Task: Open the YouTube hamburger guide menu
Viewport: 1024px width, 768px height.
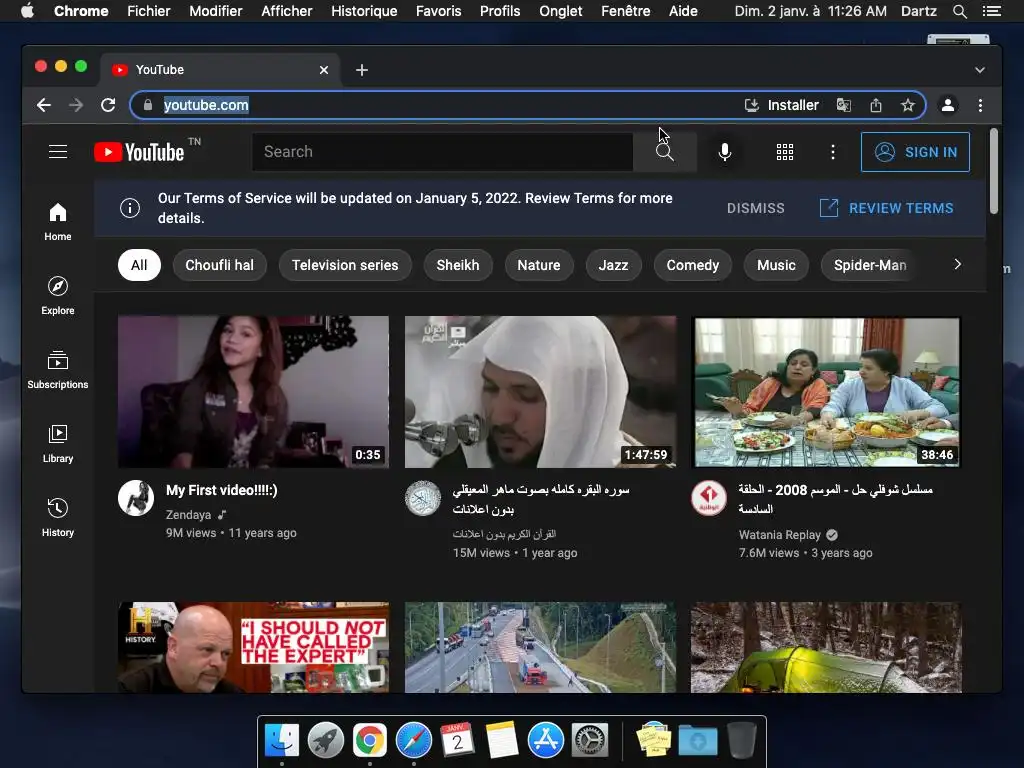Action: tap(58, 152)
